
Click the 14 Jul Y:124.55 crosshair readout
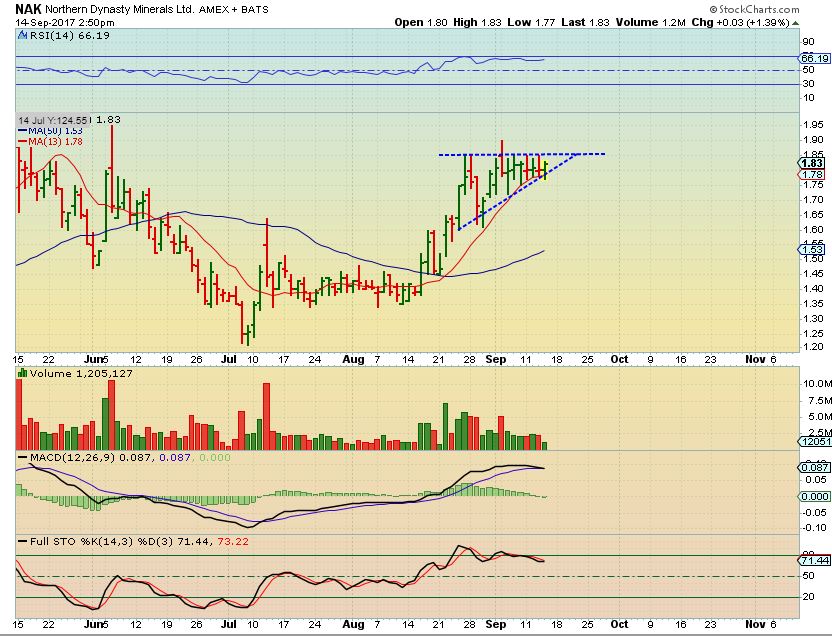point(53,120)
